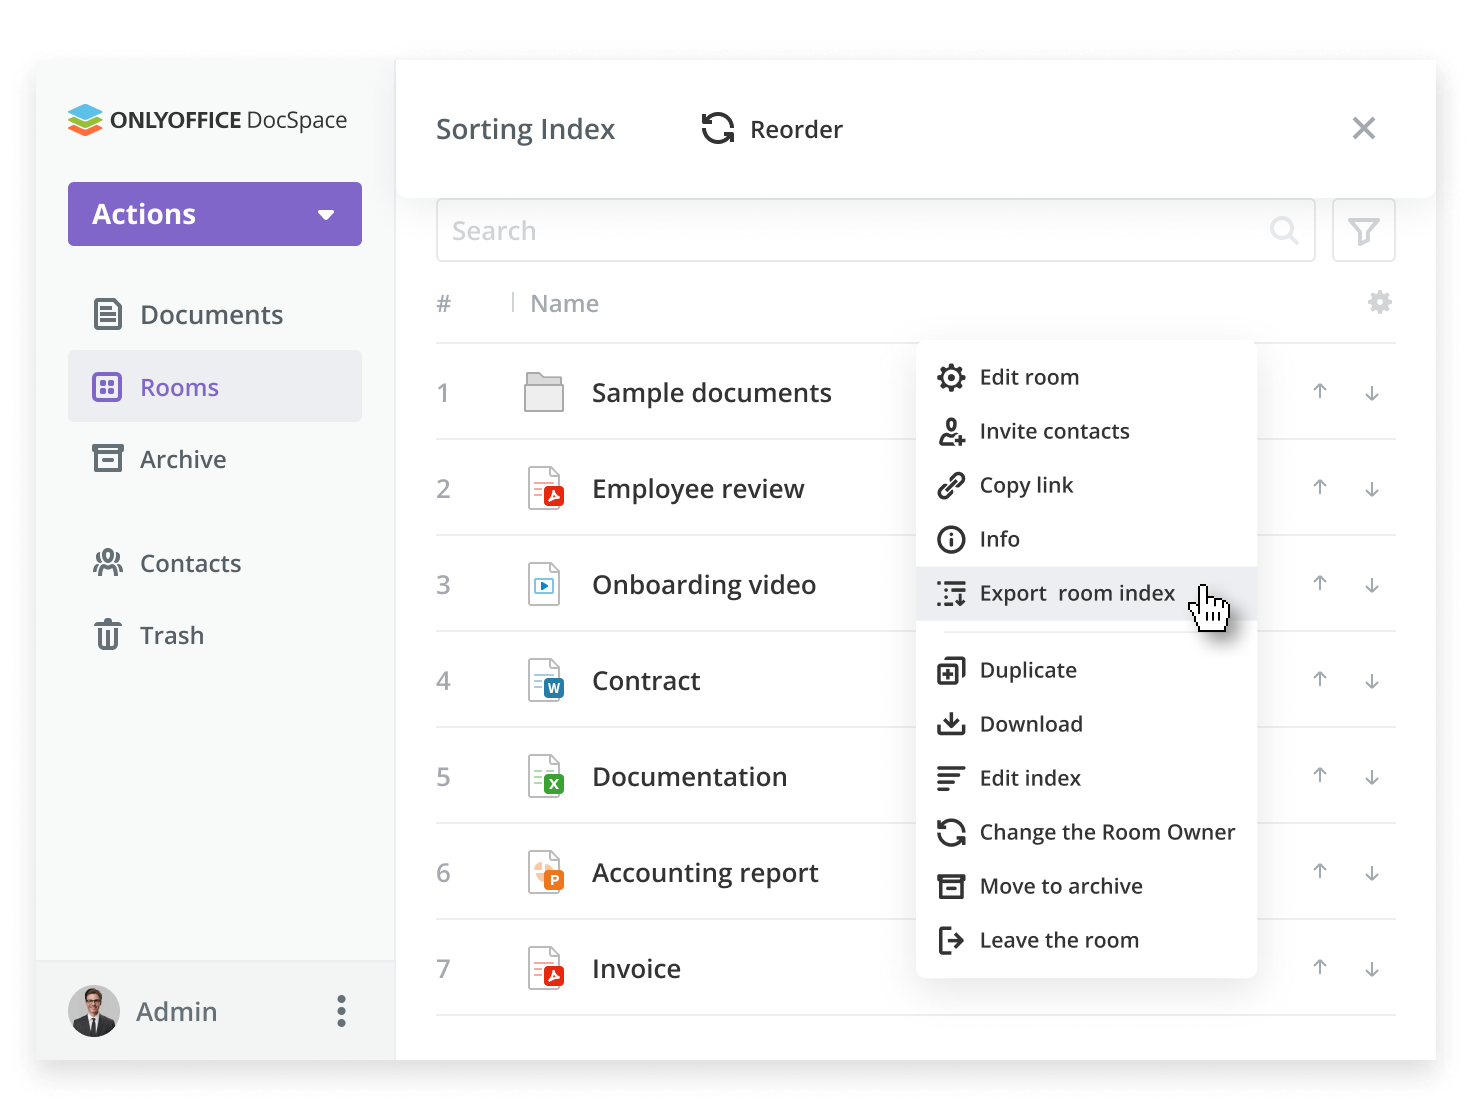Move Contract down with the arrow

tap(1372, 681)
